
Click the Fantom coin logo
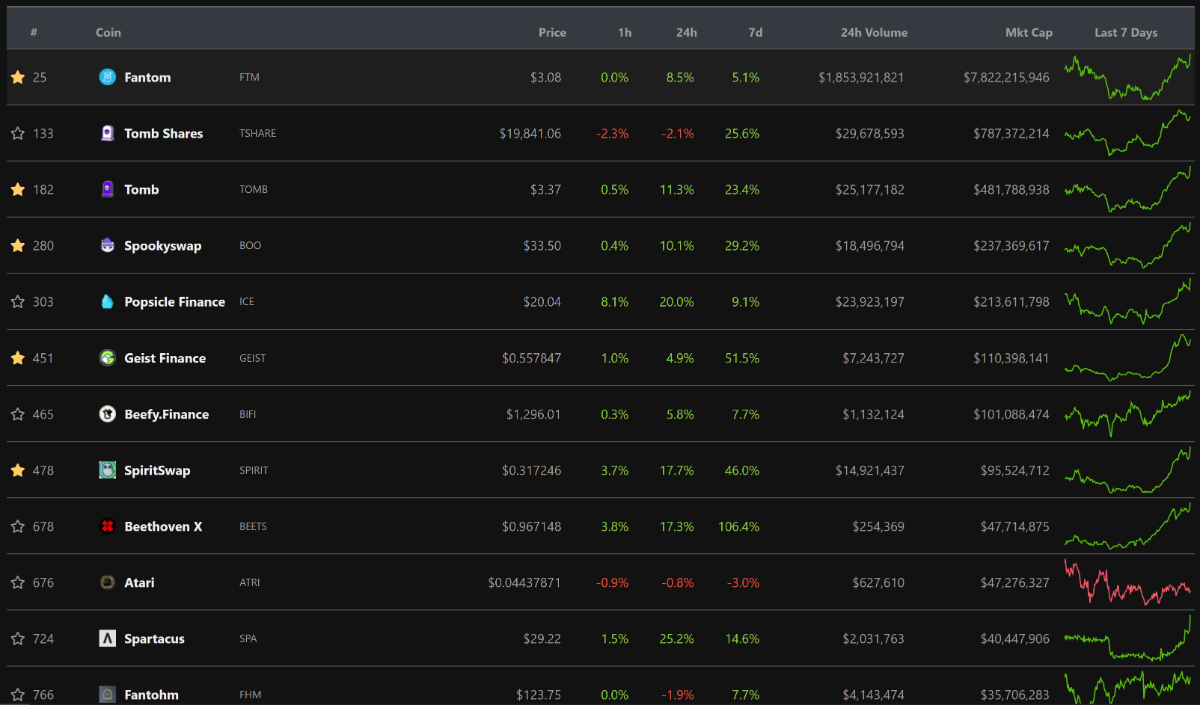tap(107, 77)
